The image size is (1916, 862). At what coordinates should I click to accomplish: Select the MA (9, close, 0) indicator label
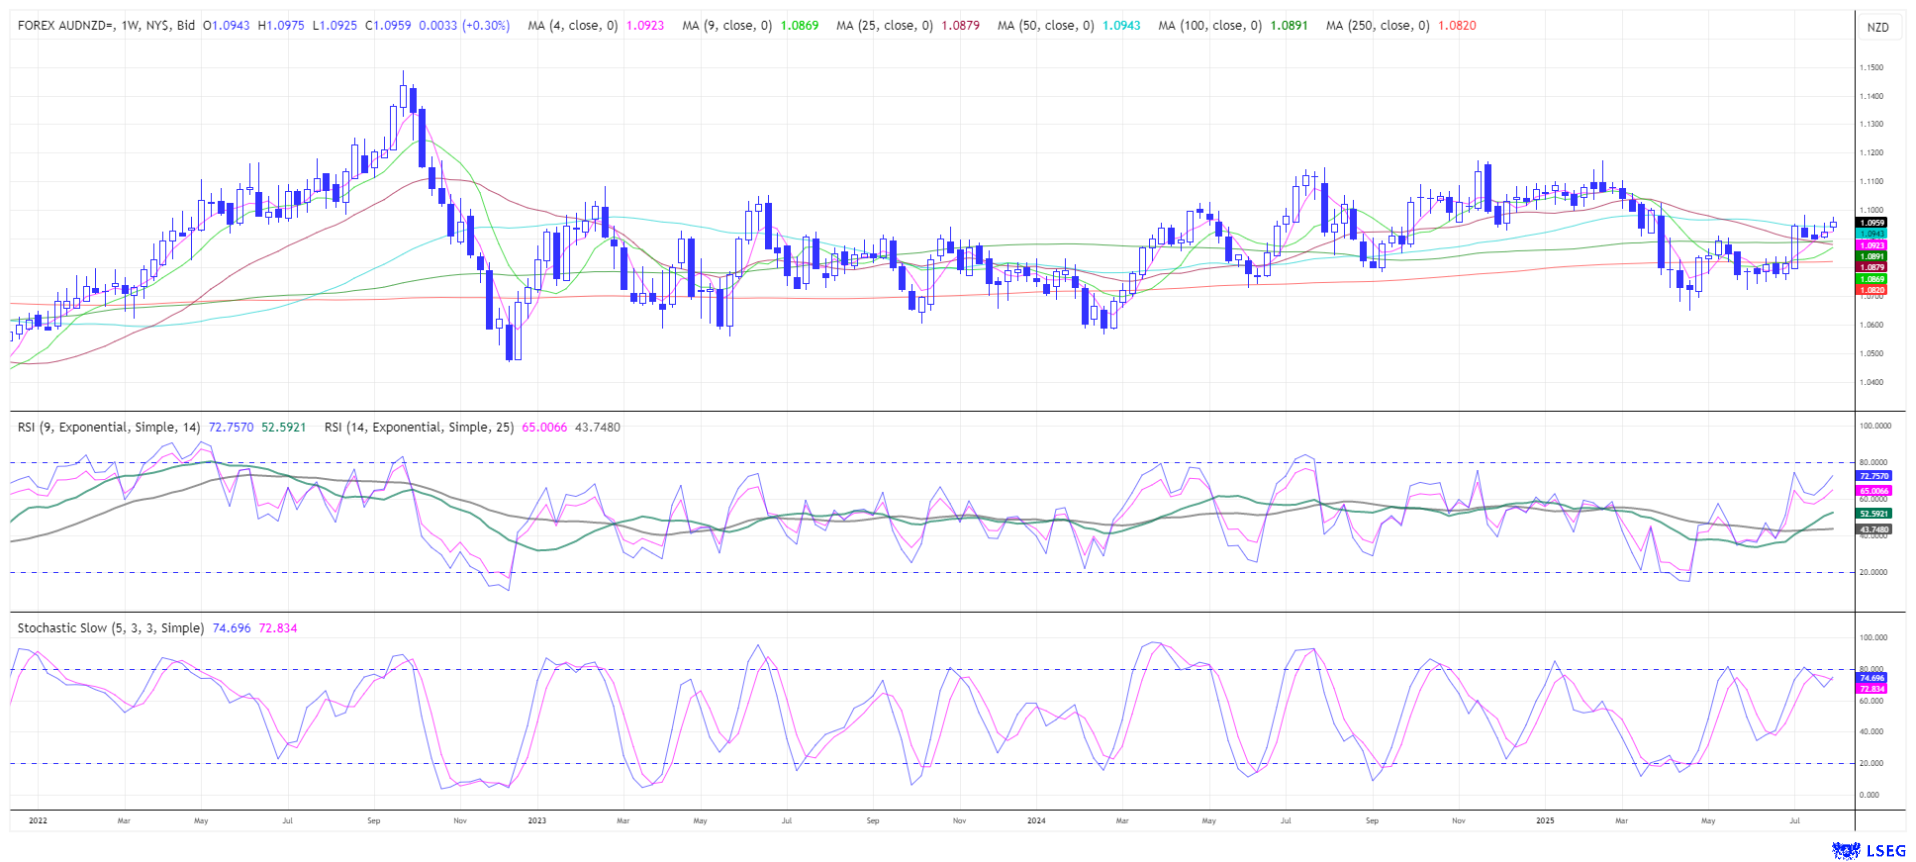pyautogui.click(x=727, y=25)
